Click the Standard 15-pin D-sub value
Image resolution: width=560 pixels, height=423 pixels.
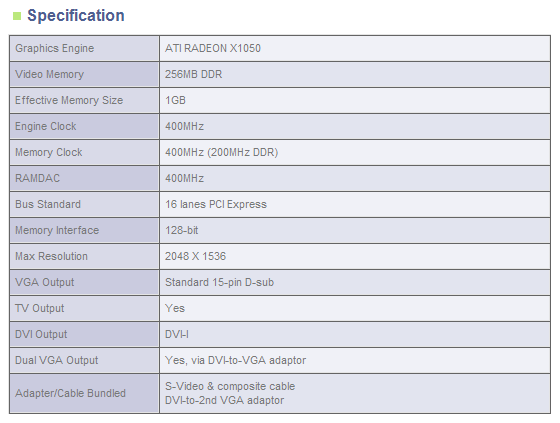tap(219, 282)
